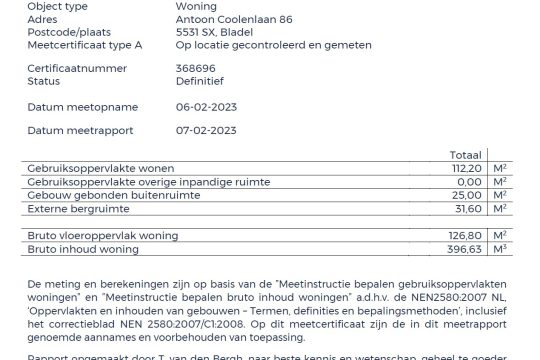Image resolution: width=540 pixels, height=360 pixels.
Task: Click the postcode 5531 SX, Bladel
Action: (x=214, y=32)
